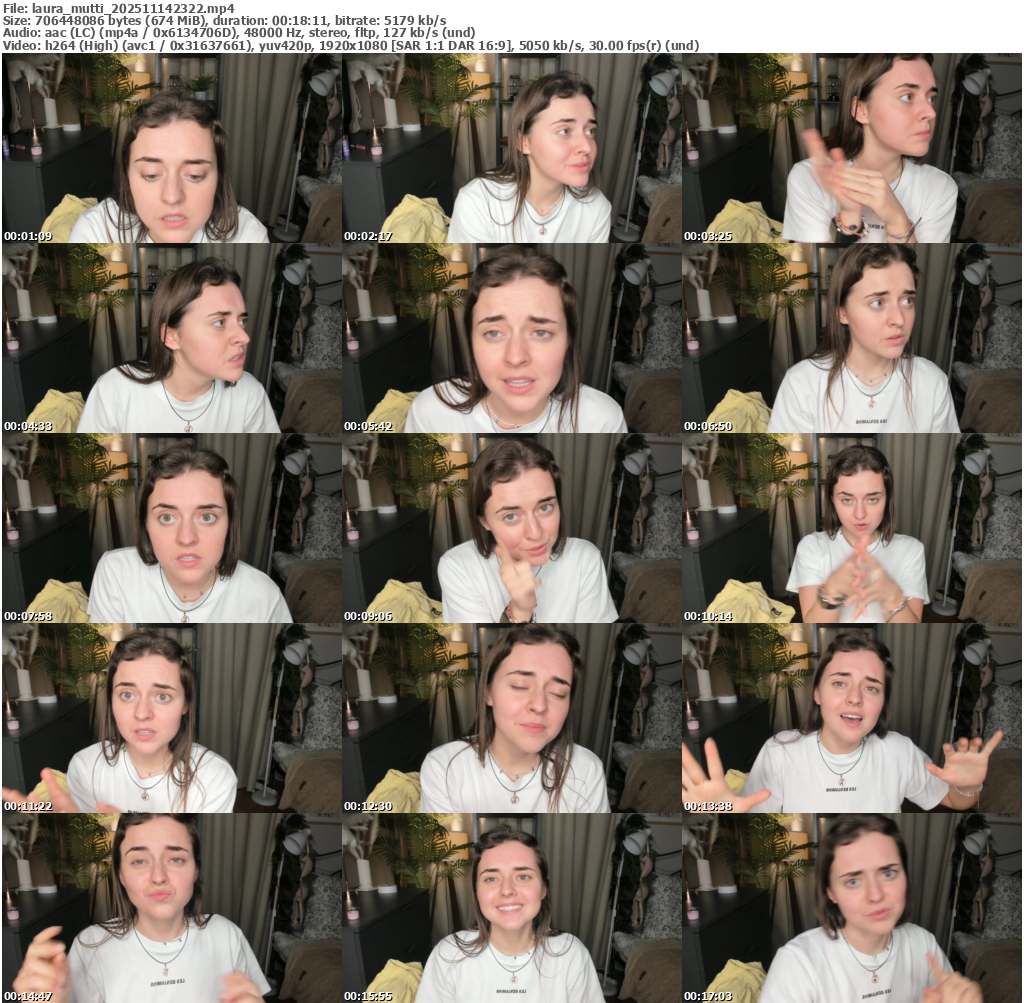Click the Video h264 info line
1024x1003 pixels.
tap(350, 46)
